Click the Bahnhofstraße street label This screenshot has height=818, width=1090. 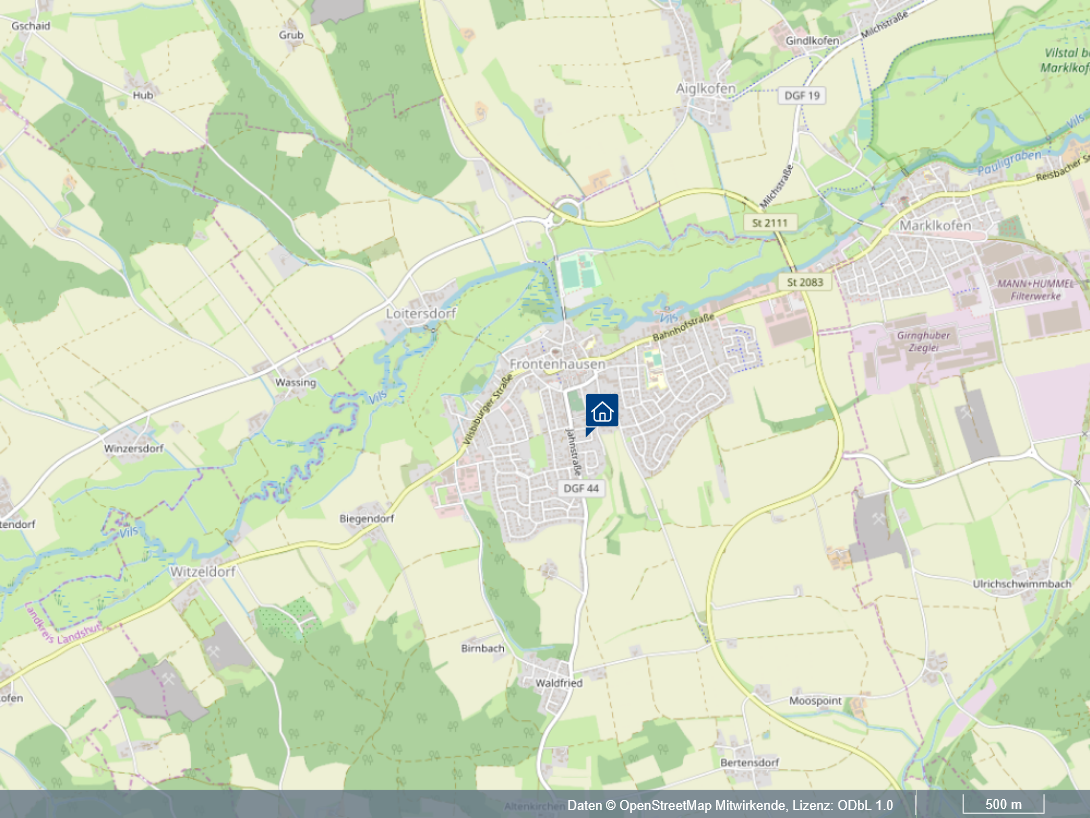[x=683, y=331]
